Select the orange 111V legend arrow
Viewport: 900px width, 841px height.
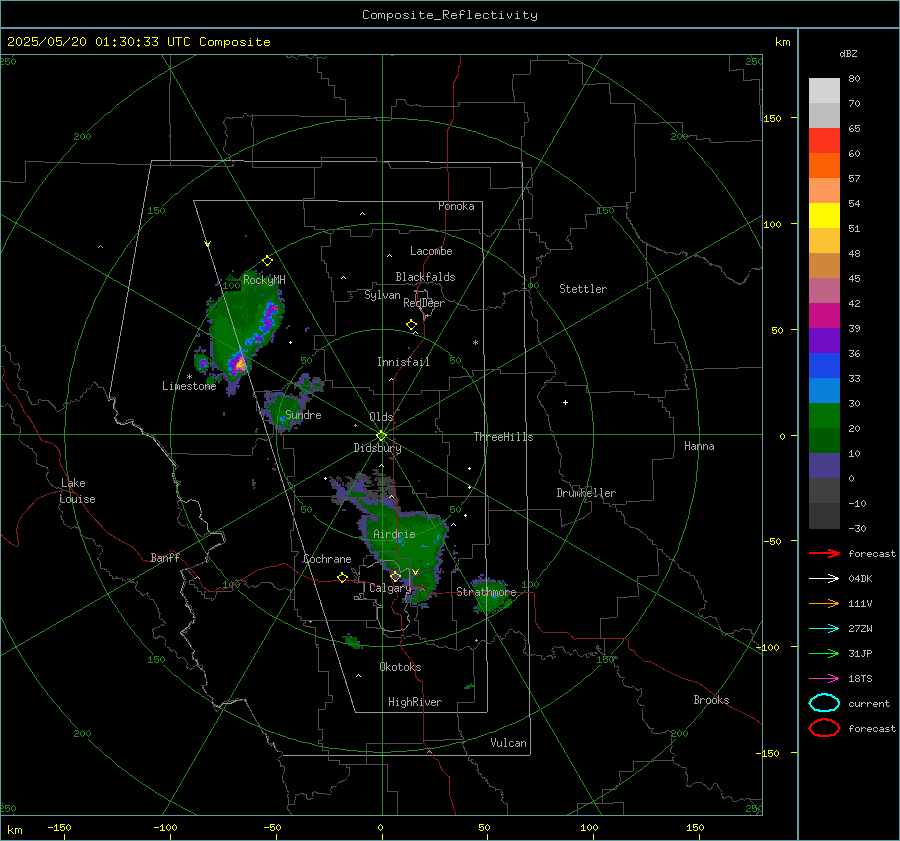pos(824,603)
